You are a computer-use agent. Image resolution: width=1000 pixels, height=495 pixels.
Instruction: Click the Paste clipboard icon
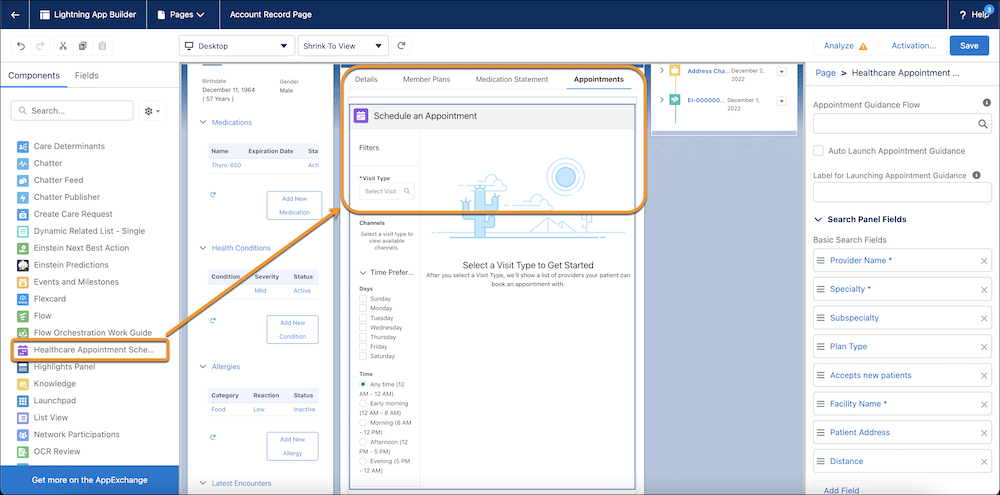click(x=102, y=46)
